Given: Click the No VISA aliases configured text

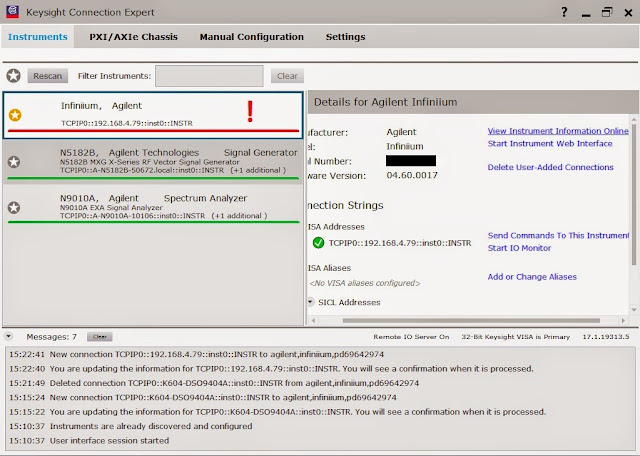Looking at the screenshot, I should [364, 283].
